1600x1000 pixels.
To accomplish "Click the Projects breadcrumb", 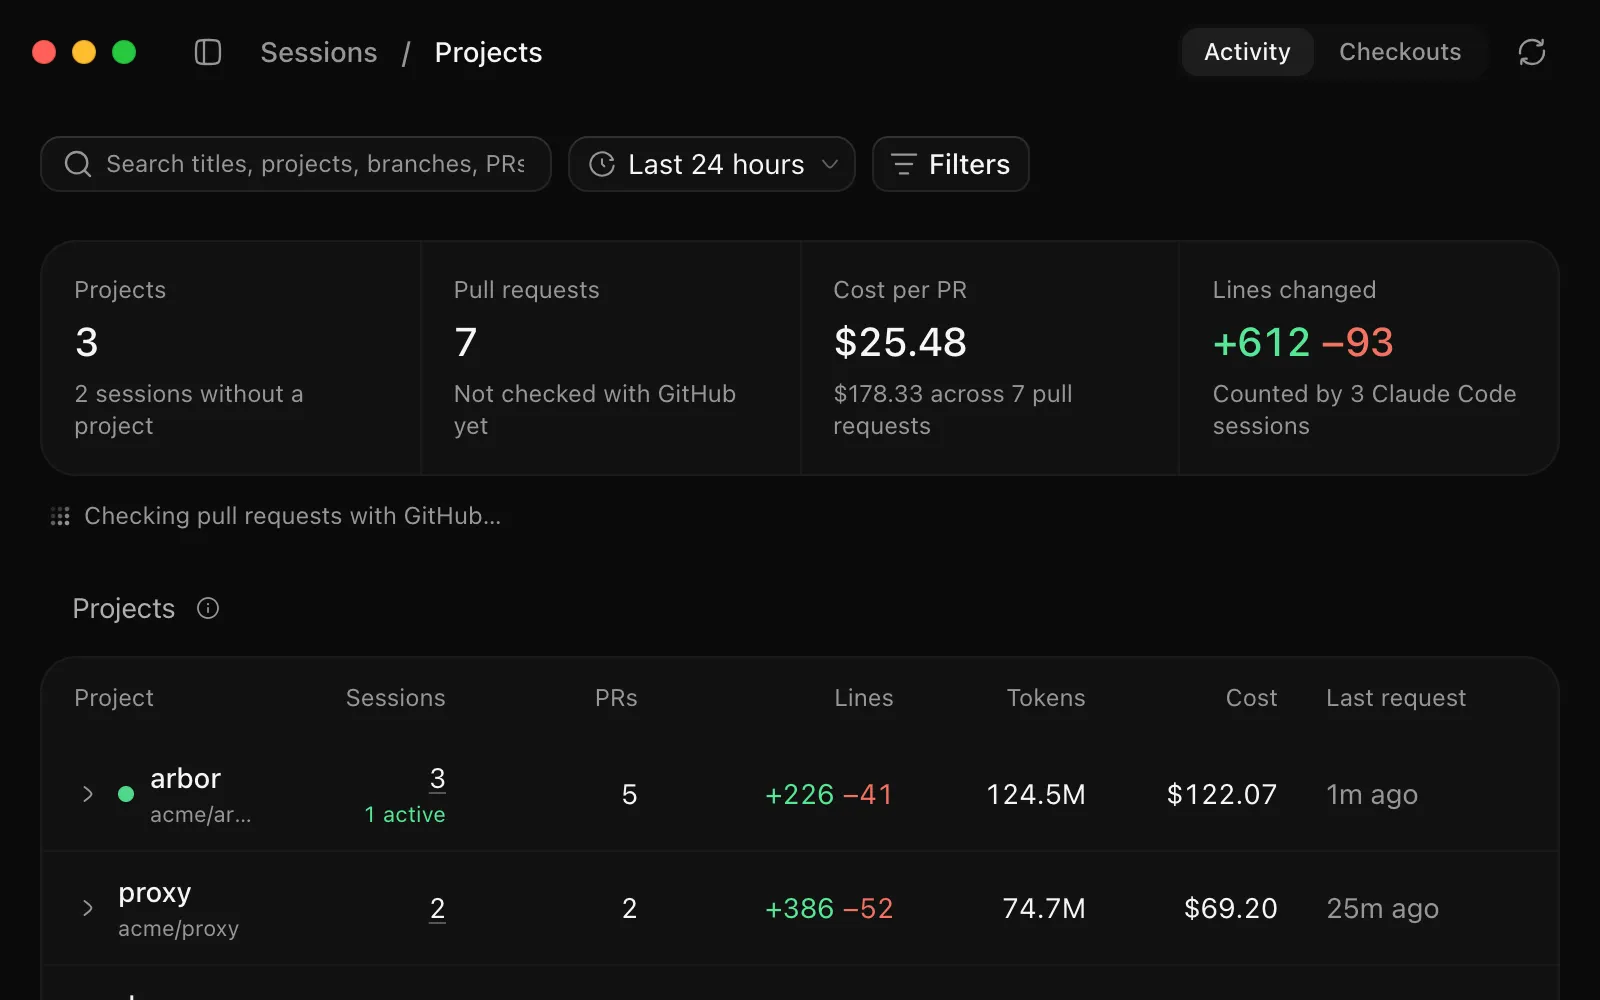I will 488,52.
